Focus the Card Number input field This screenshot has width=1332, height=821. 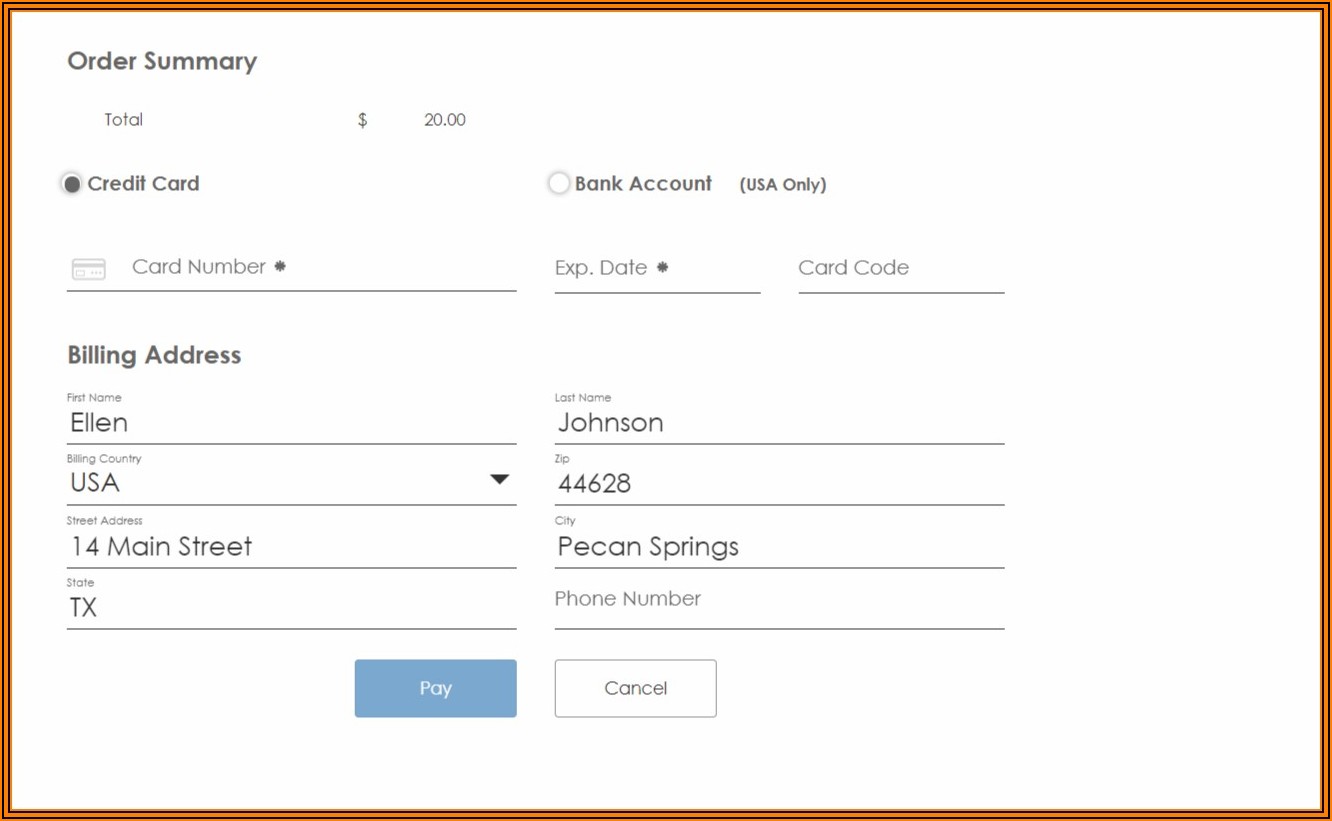click(x=320, y=268)
